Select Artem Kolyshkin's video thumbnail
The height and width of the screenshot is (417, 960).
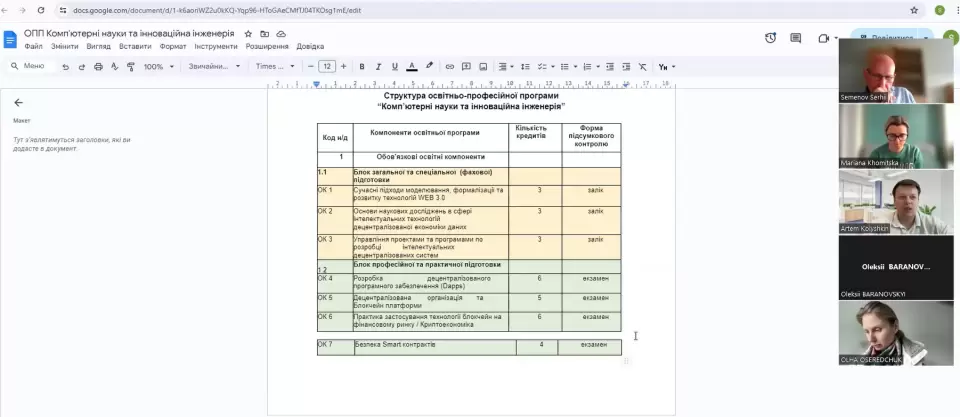coord(896,202)
